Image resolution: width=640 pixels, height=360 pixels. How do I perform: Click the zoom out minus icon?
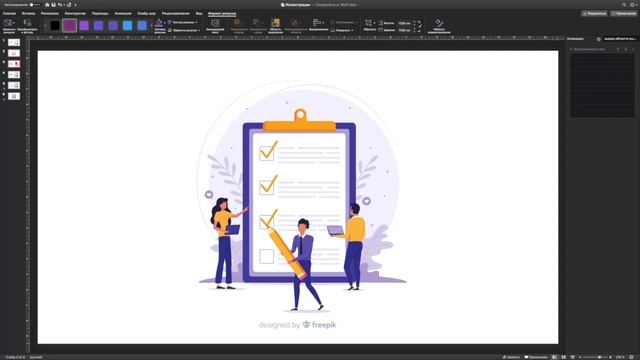[x=580, y=357]
